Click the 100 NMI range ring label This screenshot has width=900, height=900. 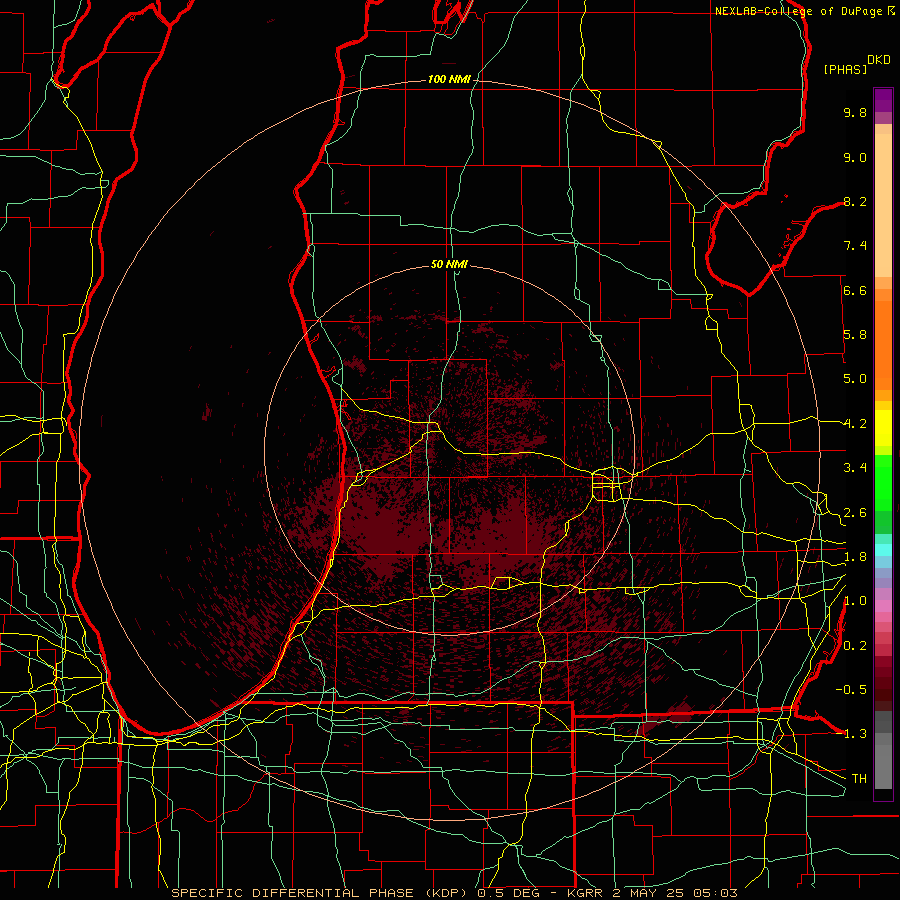click(x=449, y=79)
